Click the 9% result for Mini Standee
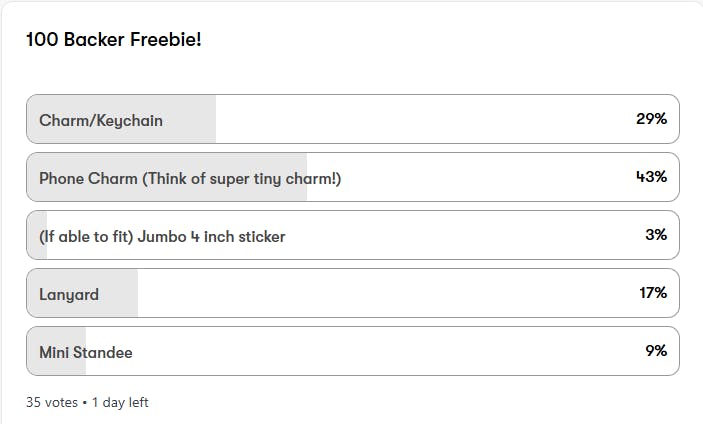Viewport: 703px width, 424px height. 656,351
